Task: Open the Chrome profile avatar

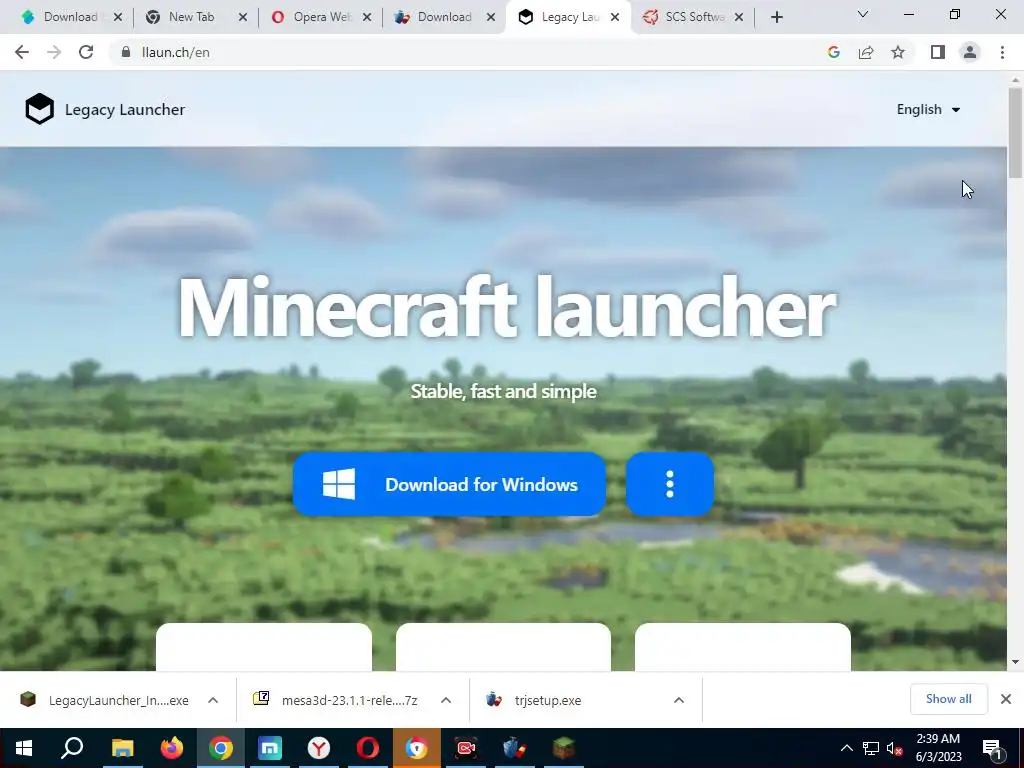Action: (x=970, y=52)
